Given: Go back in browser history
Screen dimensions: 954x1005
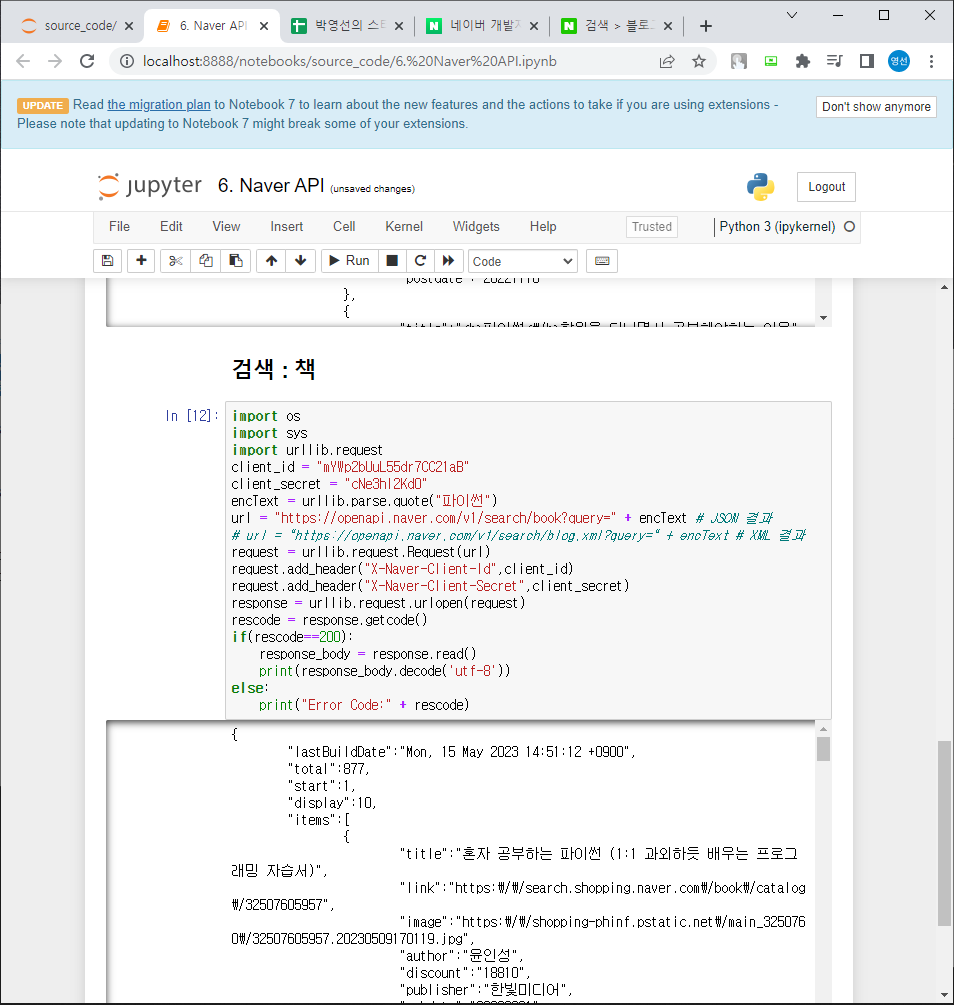Looking at the screenshot, I should tap(23, 62).
